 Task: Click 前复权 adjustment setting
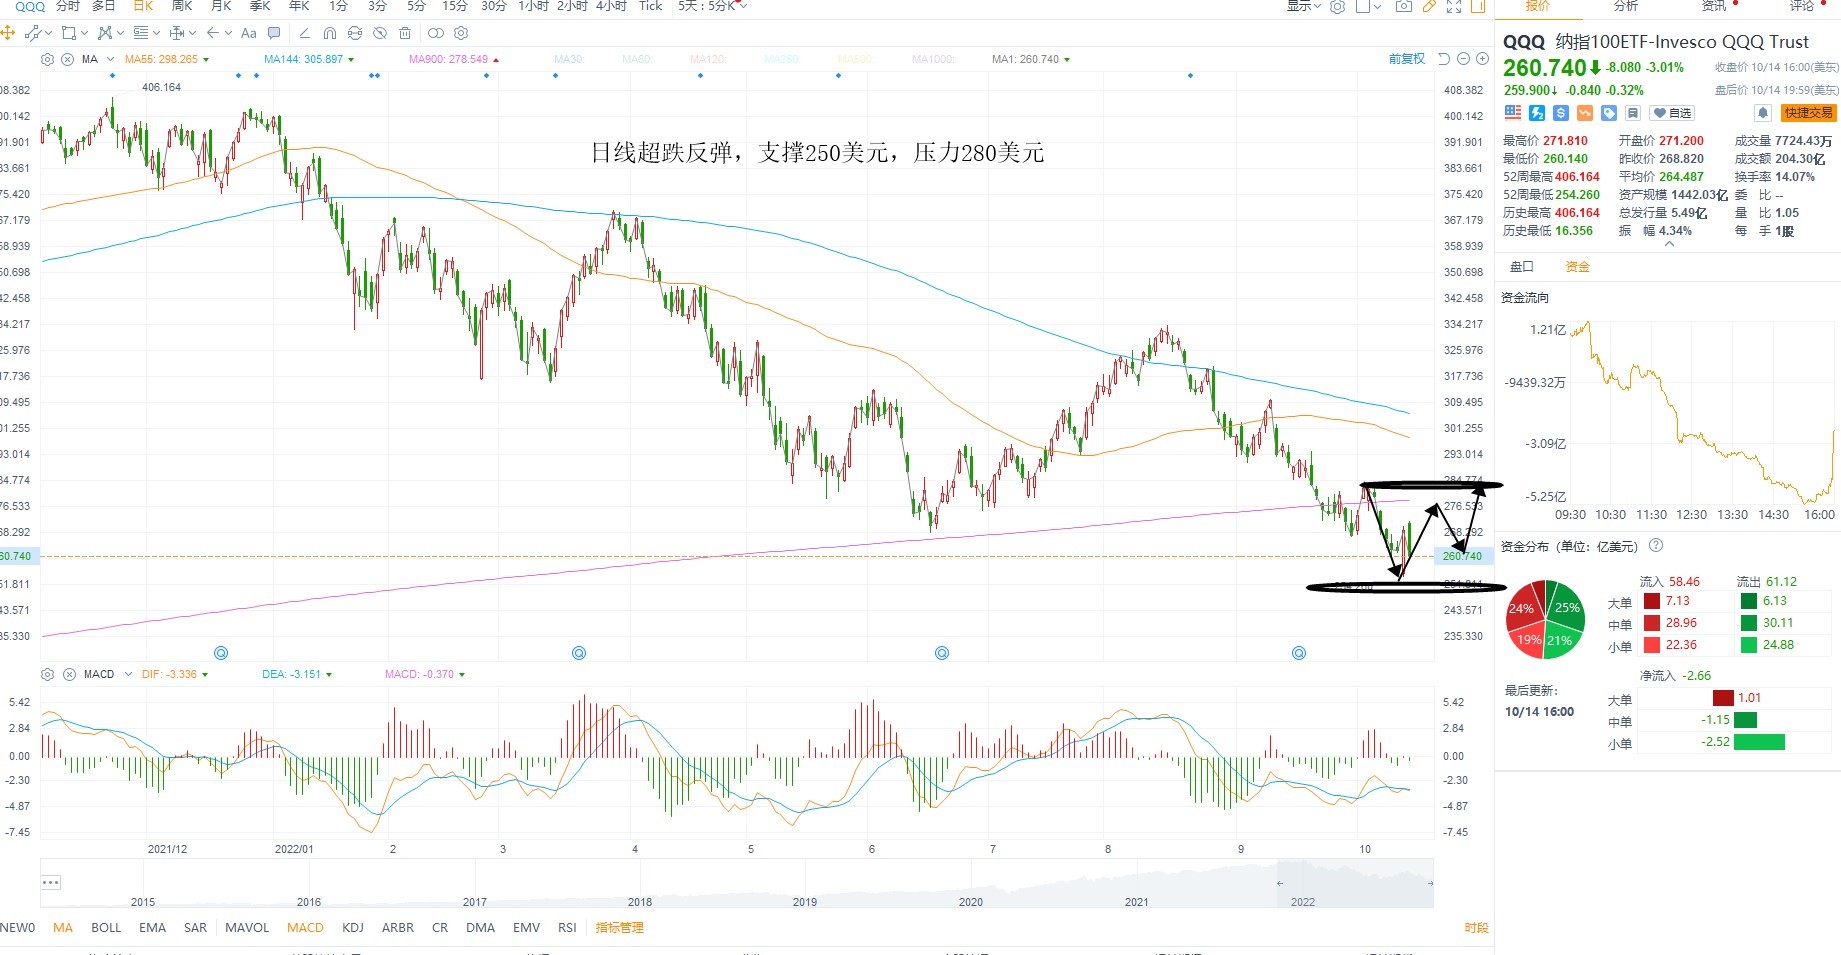coord(1407,59)
